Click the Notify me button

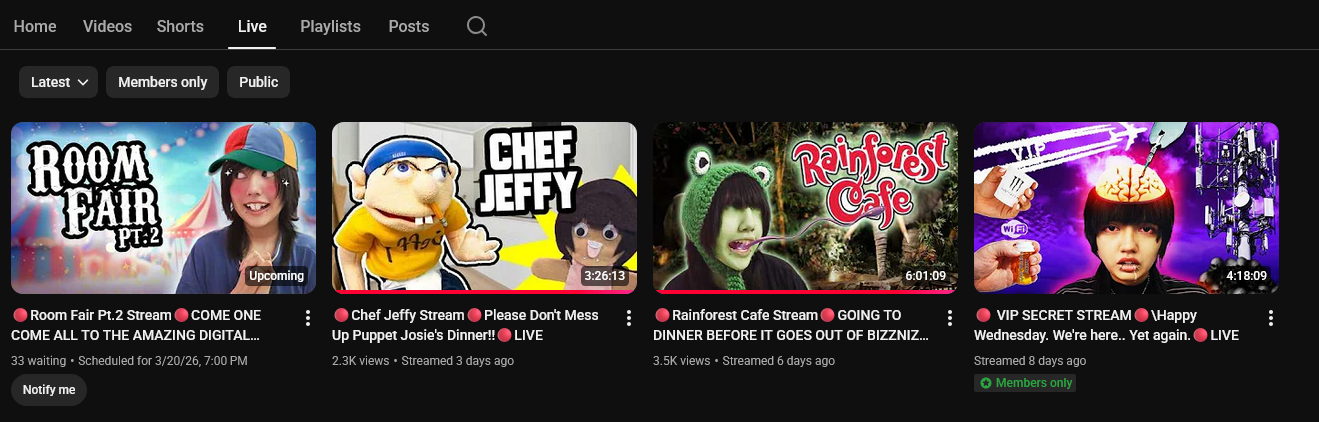pos(49,390)
